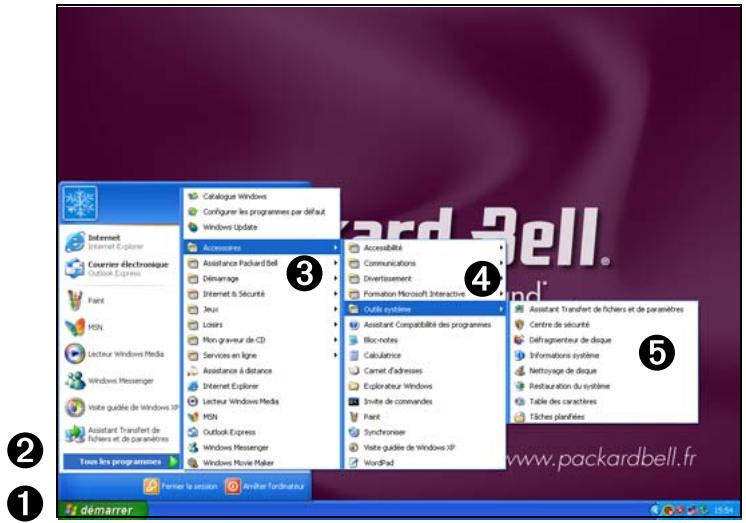Open Courrier électronique Outlook Express icon
This screenshot has width=746, height=523.
(75, 268)
